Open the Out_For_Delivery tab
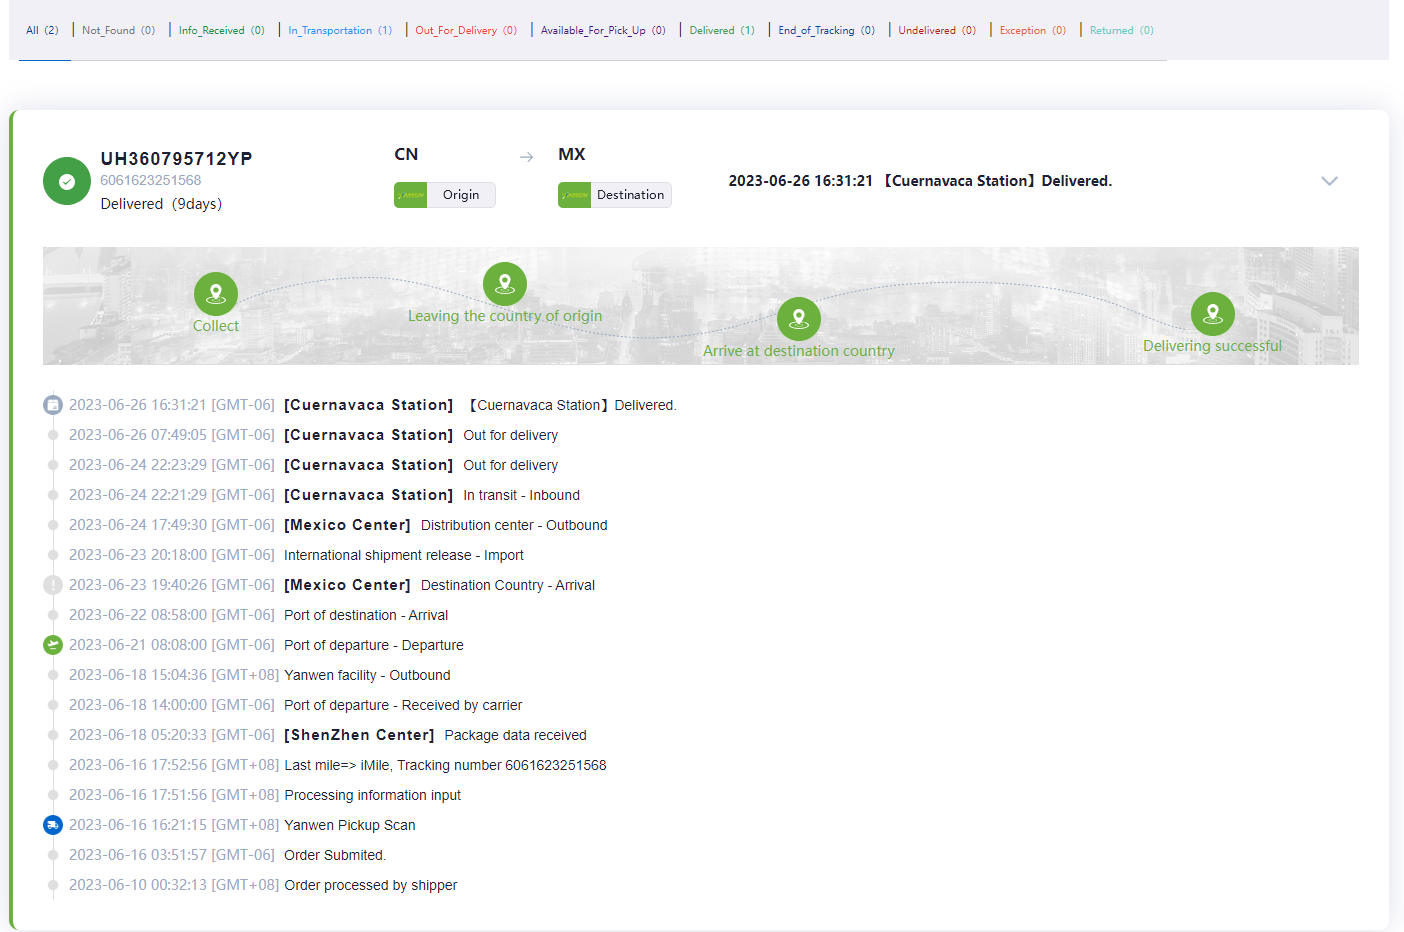Image resolution: width=1404 pixels, height=932 pixels. [466, 30]
